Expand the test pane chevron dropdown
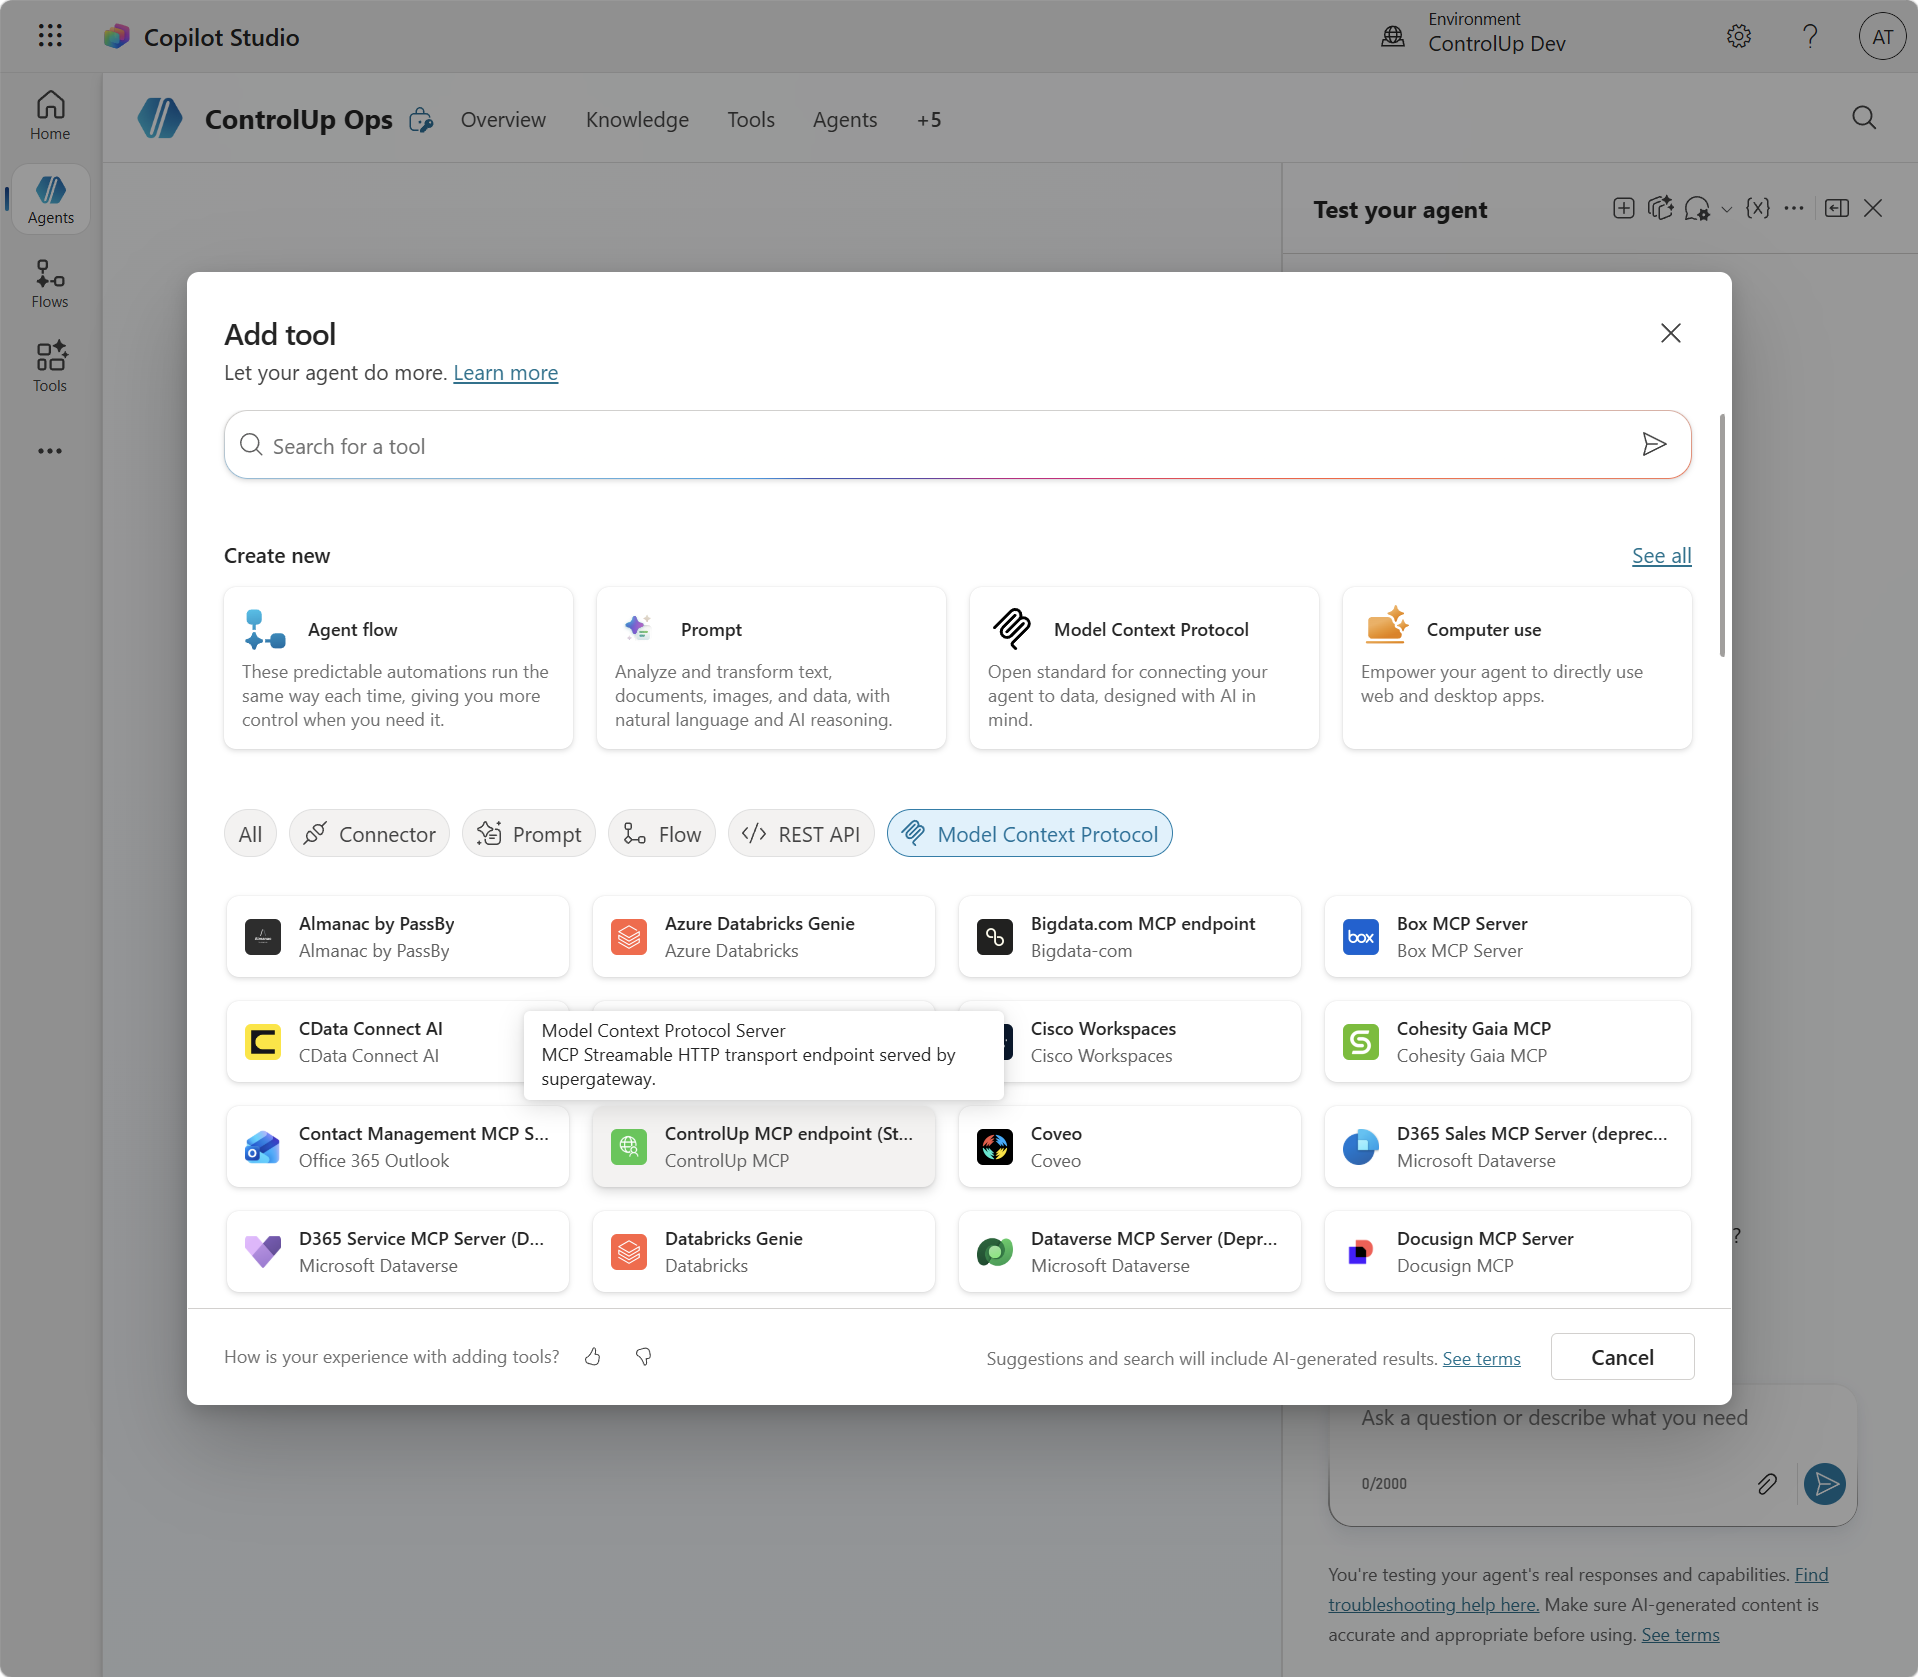Screen dimensions: 1918x1677 click(x=1727, y=209)
